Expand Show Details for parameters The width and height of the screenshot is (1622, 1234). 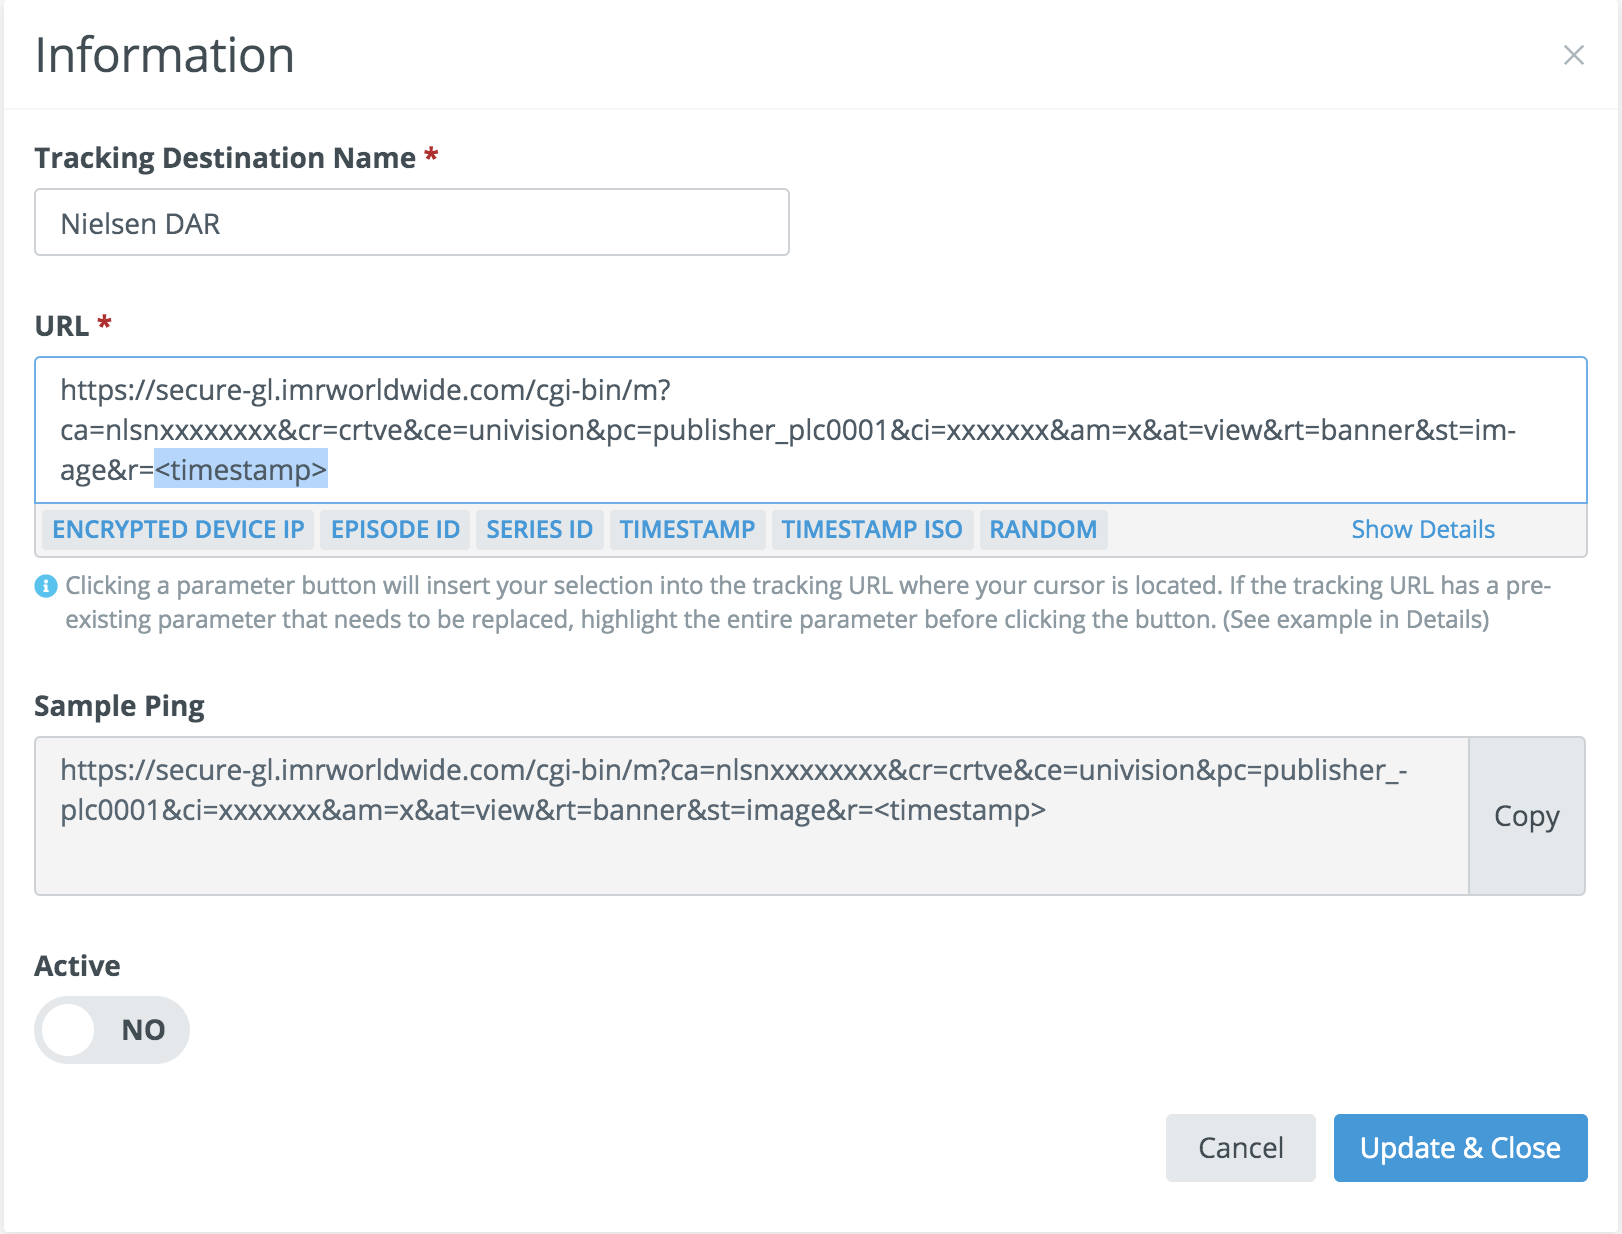point(1422,529)
